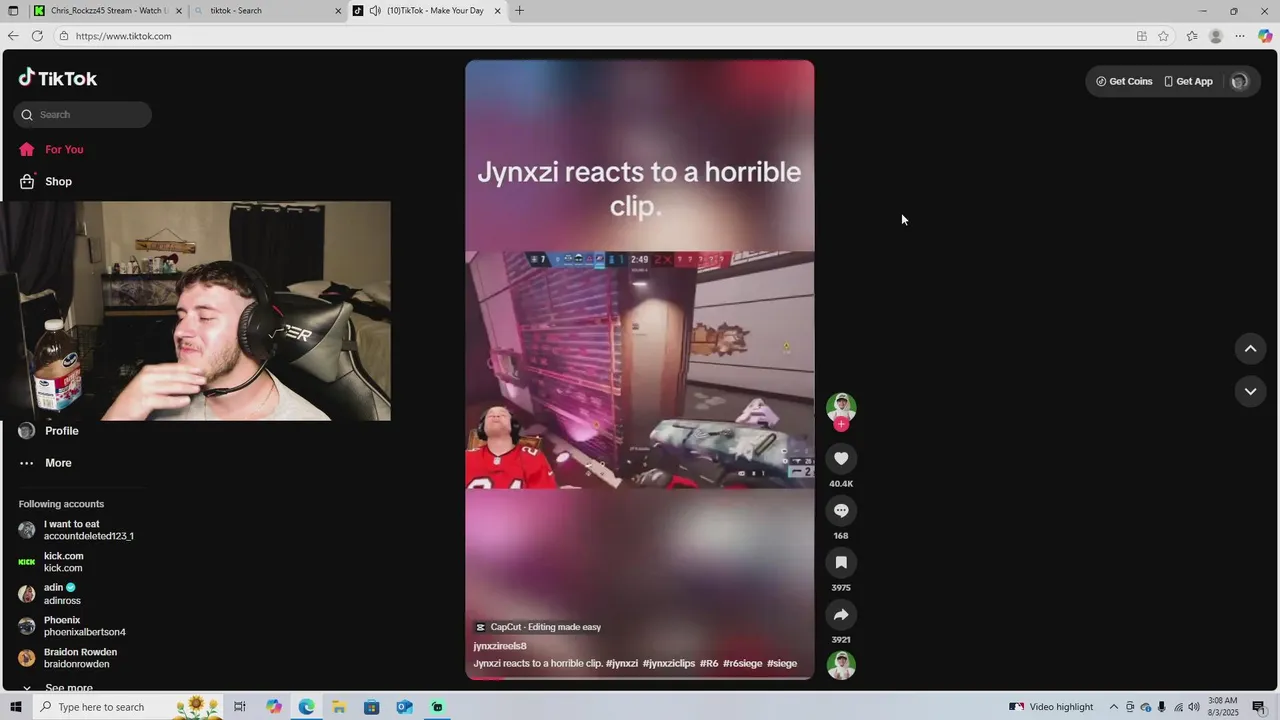Click Get Coins button

point(1124,81)
